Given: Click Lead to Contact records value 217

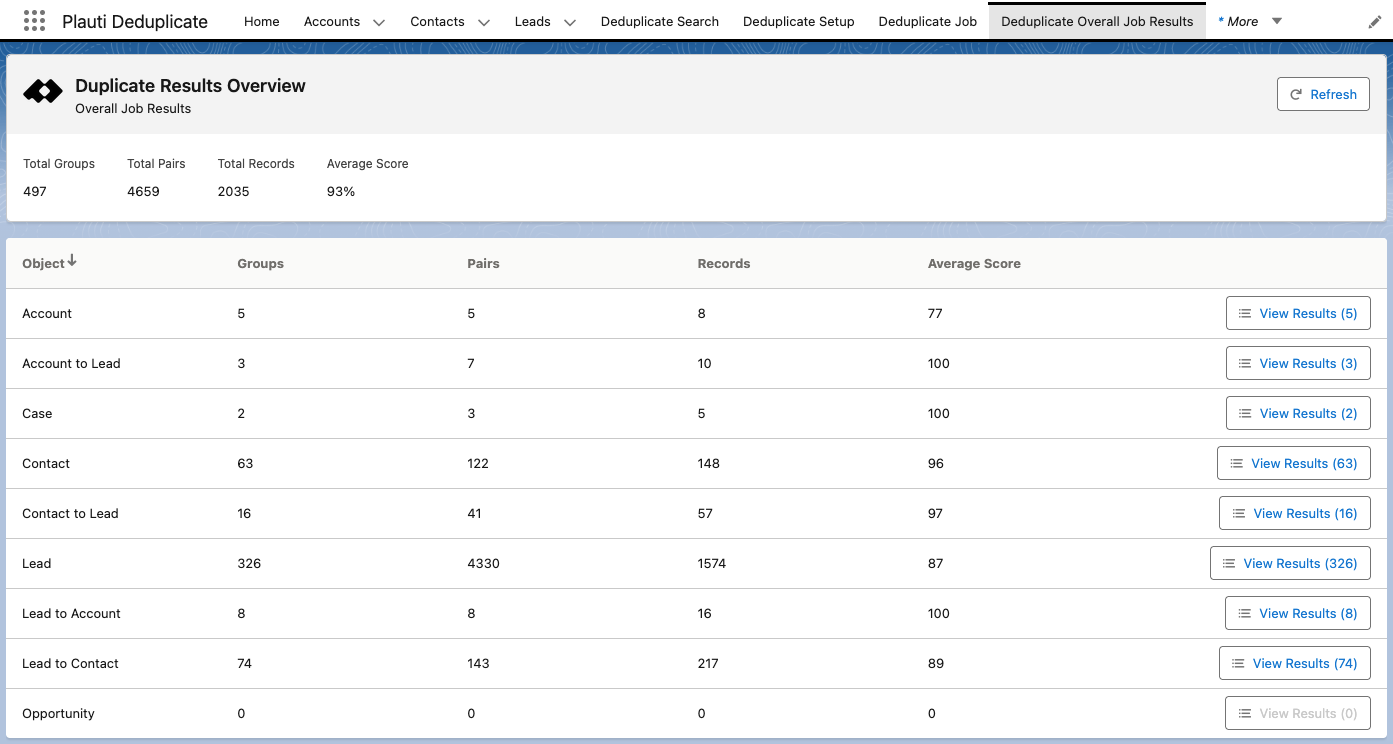Looking at the screenshot, I should tap(708, 663).
